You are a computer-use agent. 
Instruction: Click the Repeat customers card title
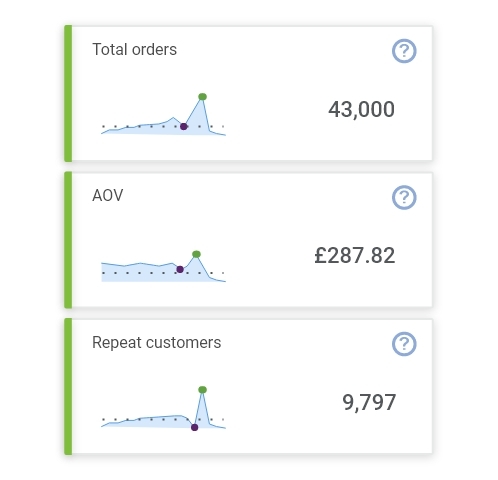point(156,342)
